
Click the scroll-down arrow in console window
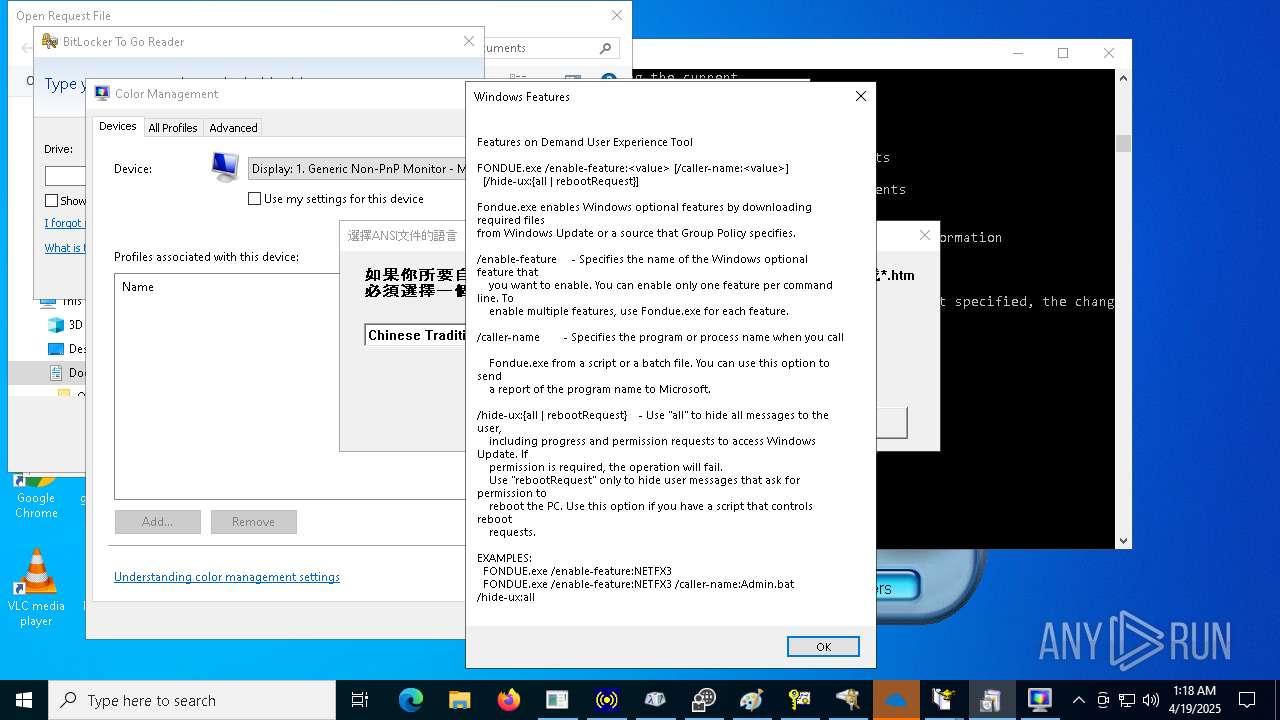tap(1123, 541)
